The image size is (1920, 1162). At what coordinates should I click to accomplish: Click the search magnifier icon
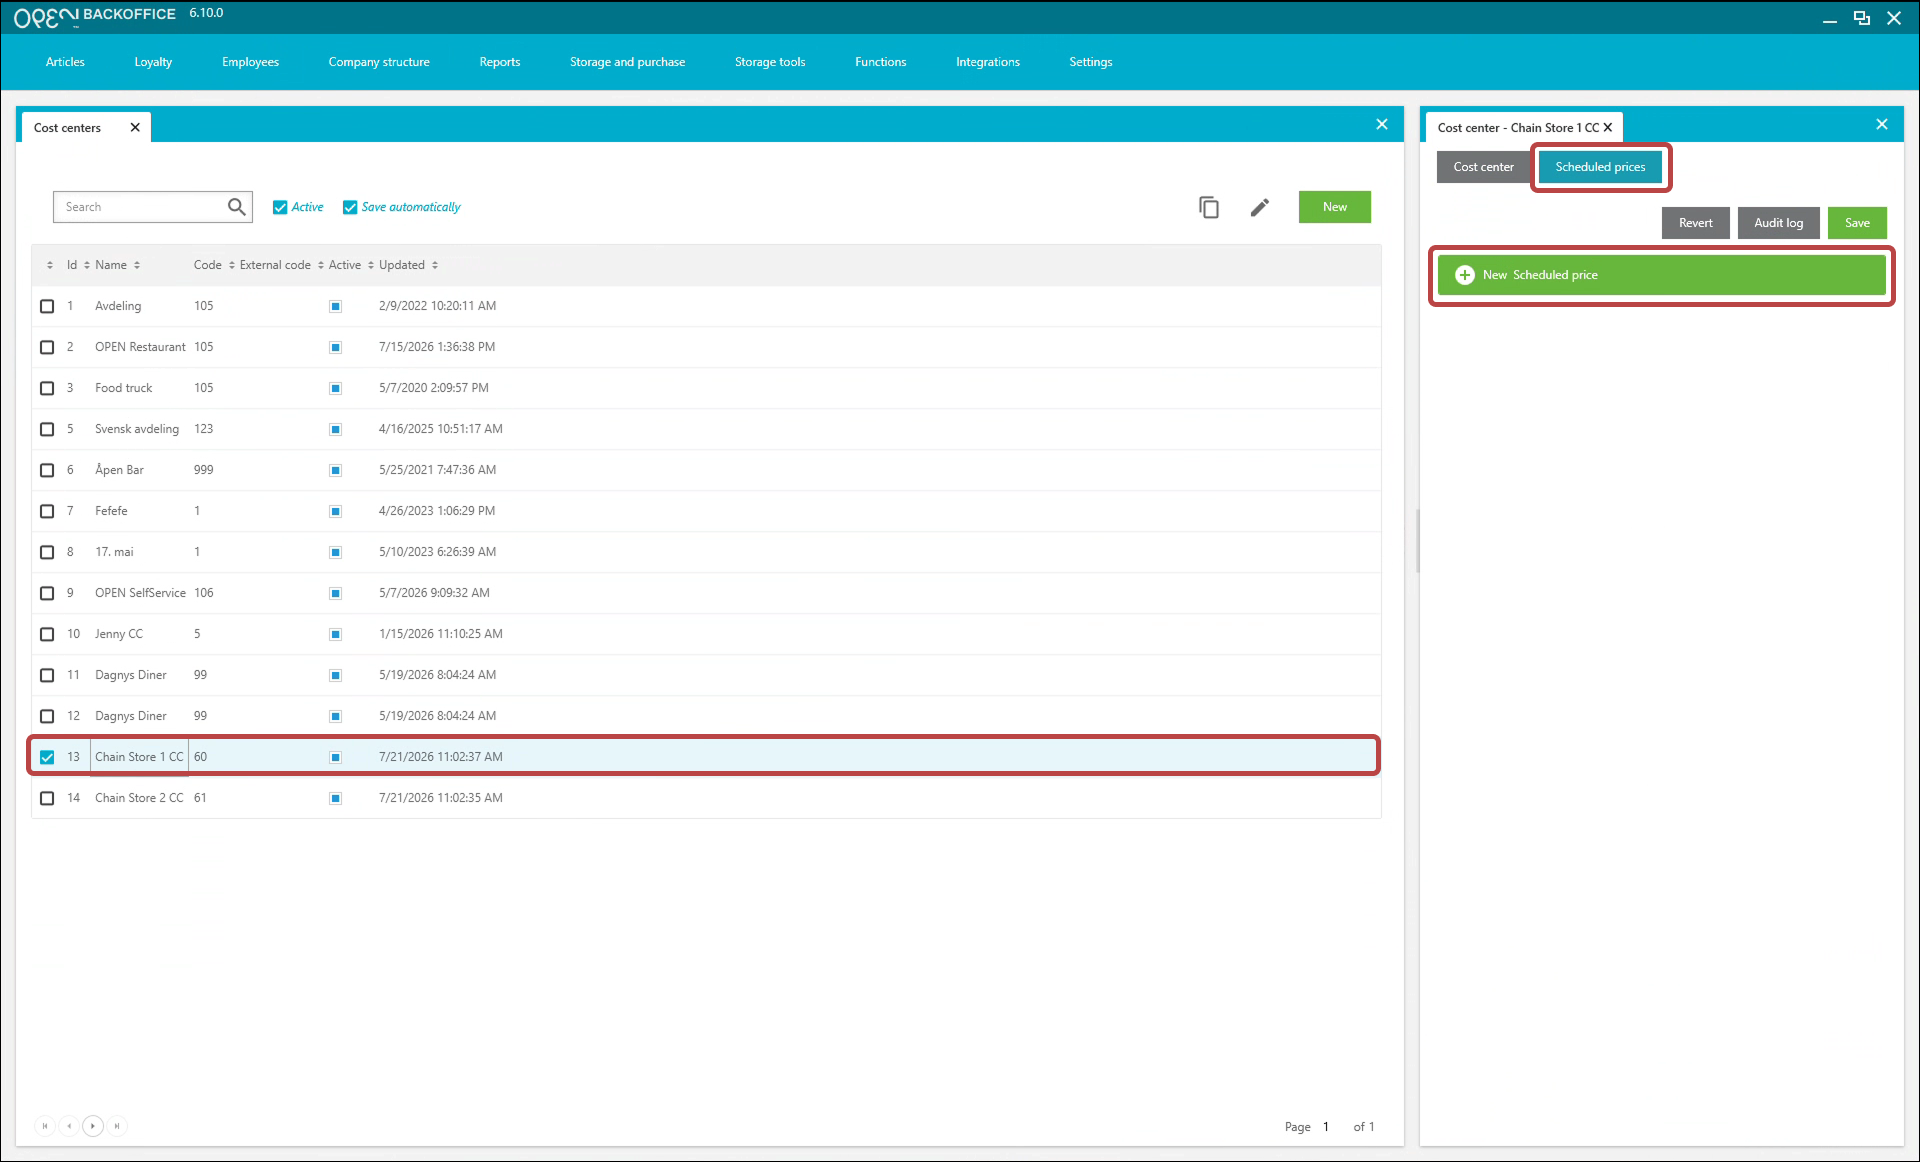click(x=236, y=207)
